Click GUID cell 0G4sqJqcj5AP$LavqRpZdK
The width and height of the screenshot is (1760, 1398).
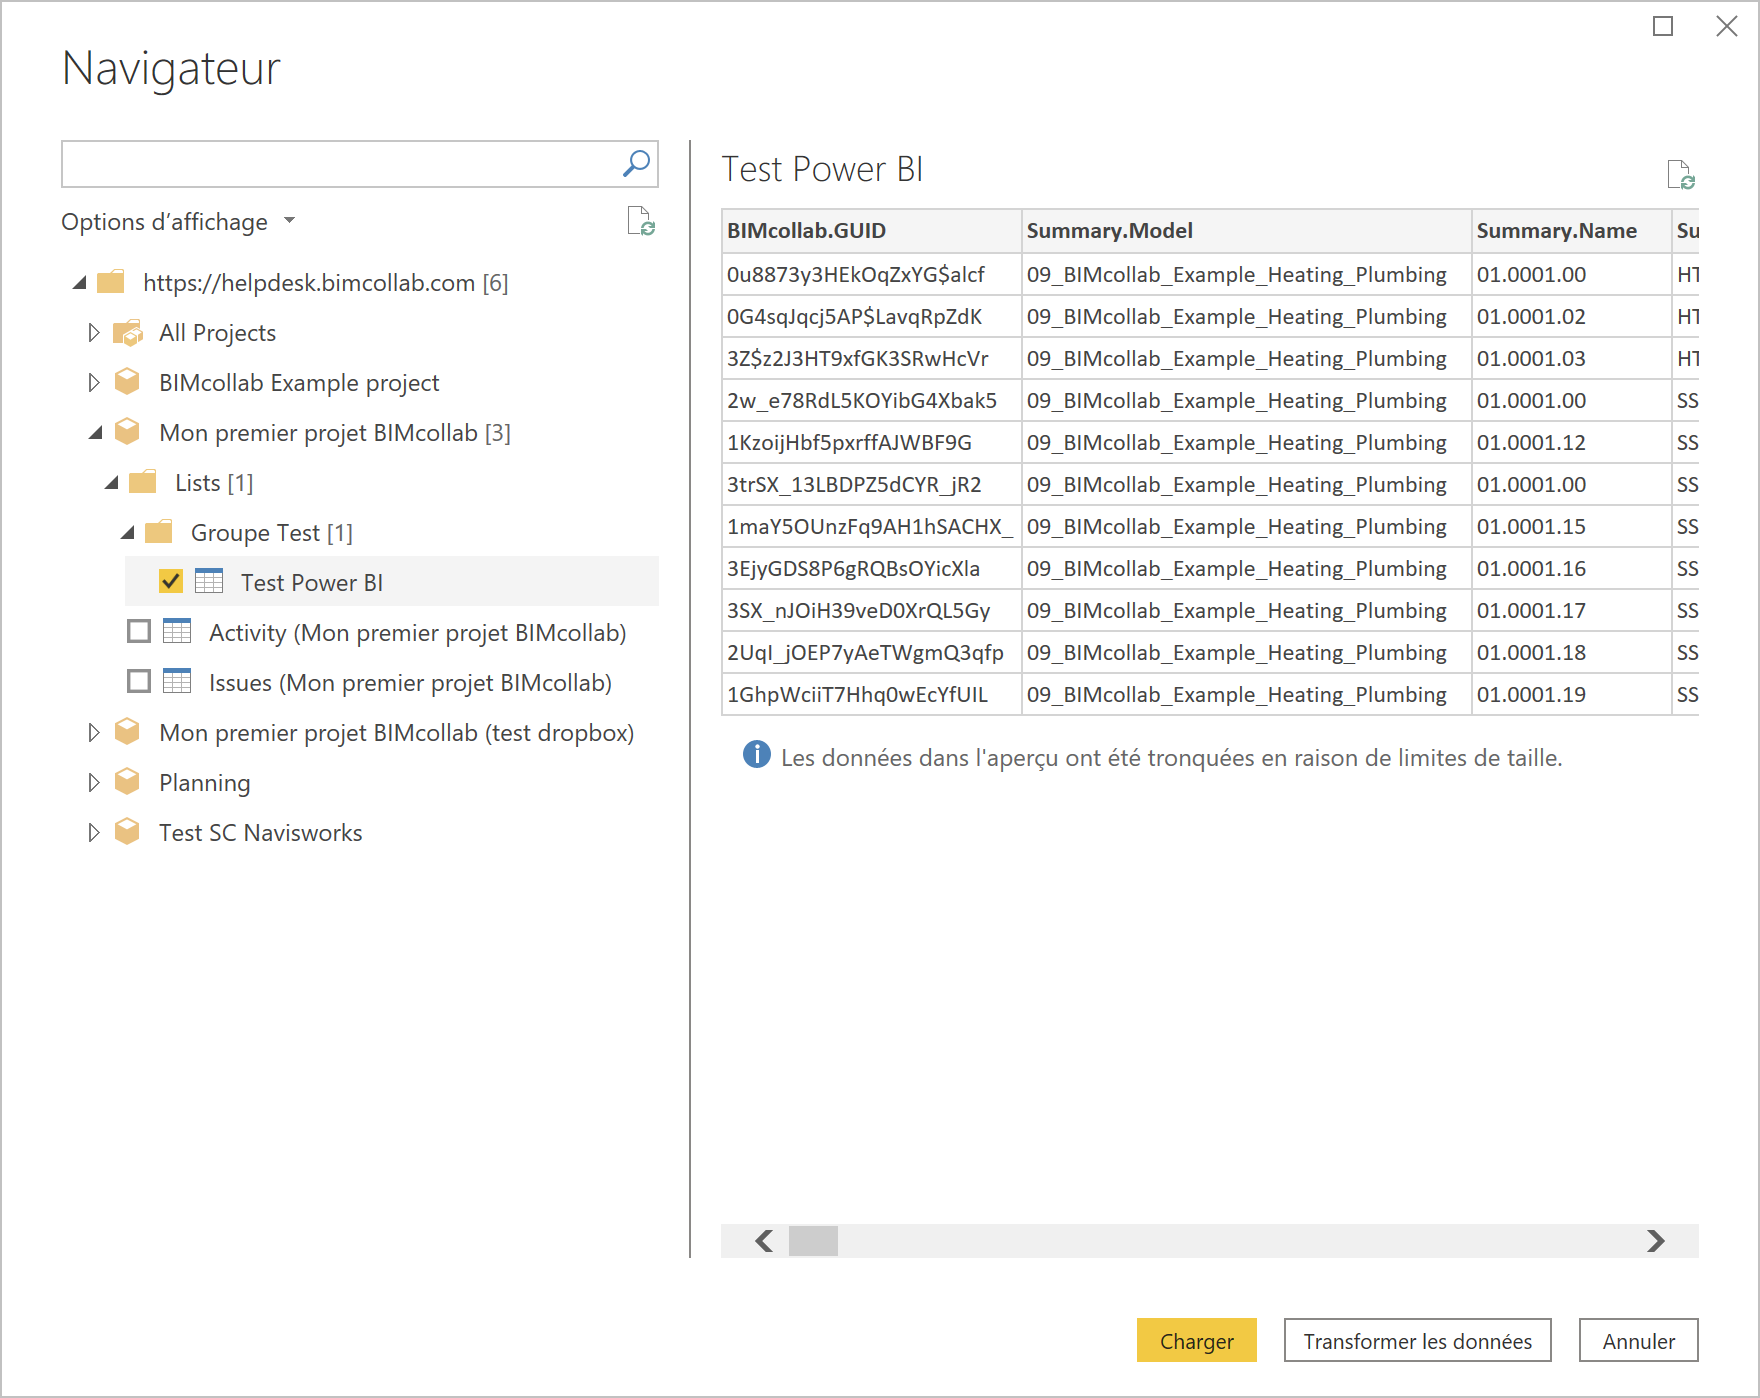pyautogui.click(x=871, y=316)
